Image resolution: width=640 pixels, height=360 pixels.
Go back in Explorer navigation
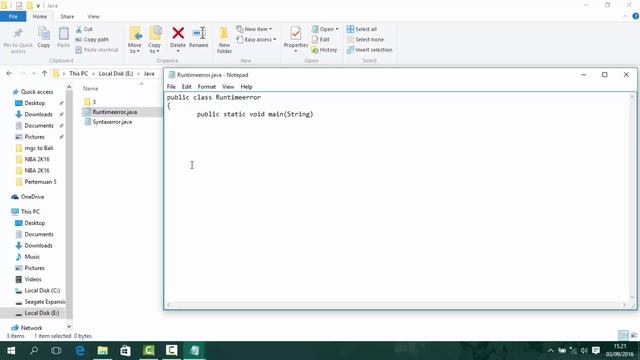[x=9, y=73]
